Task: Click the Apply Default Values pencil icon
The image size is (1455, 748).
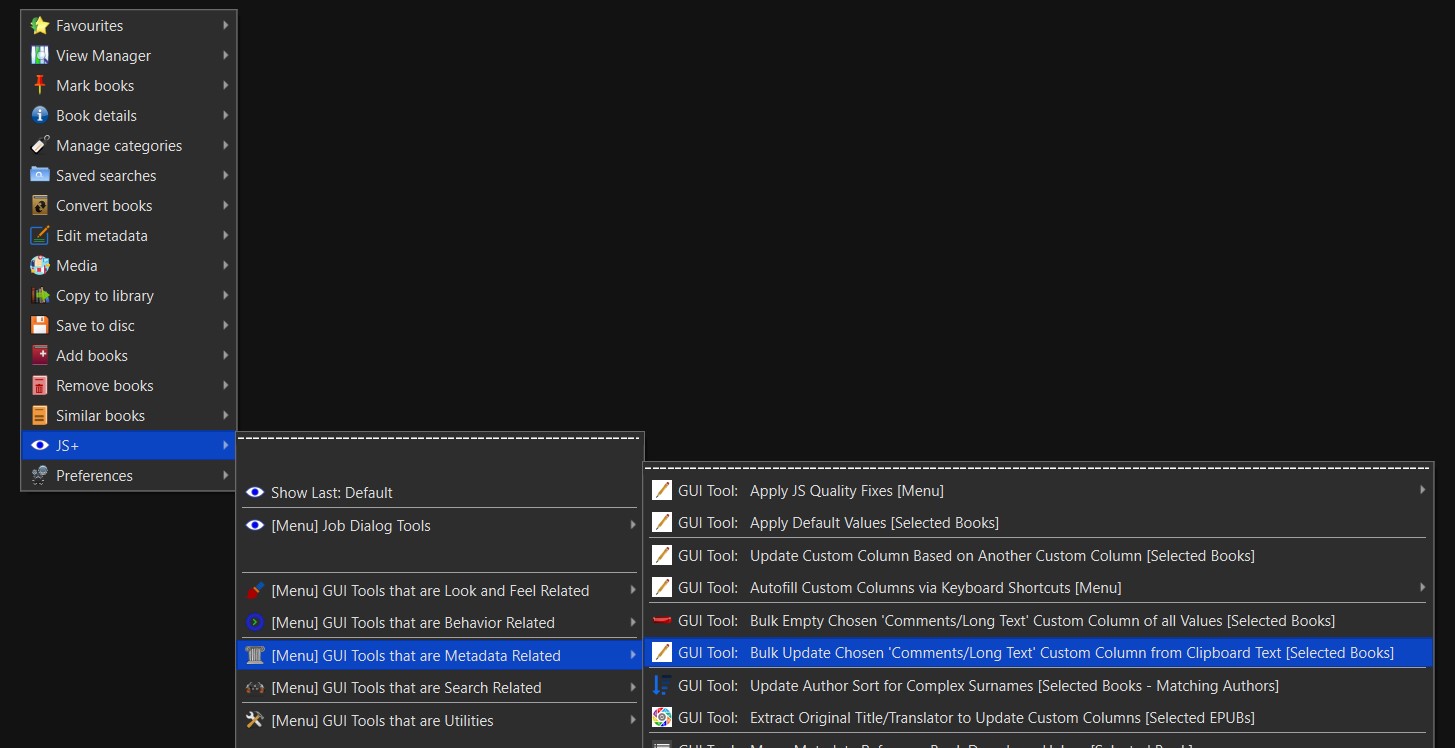Action: tap(662, 523)
